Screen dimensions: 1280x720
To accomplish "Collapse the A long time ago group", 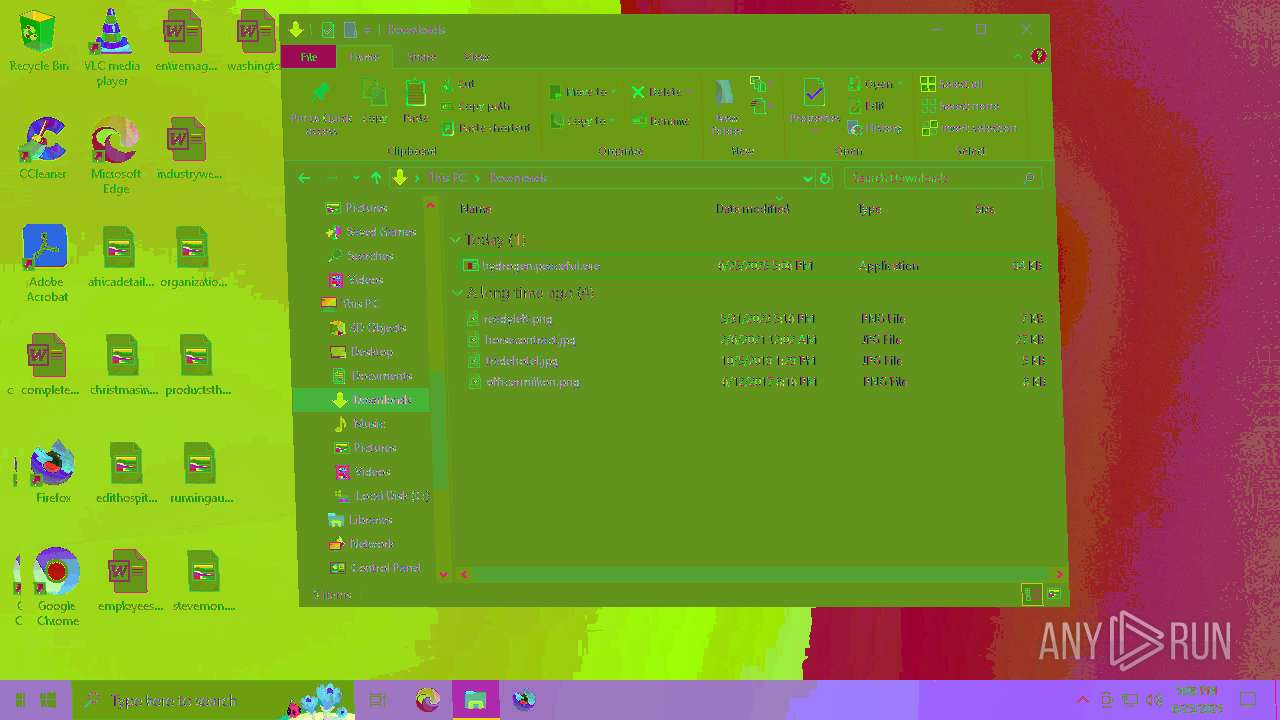I will click(457, 293).
